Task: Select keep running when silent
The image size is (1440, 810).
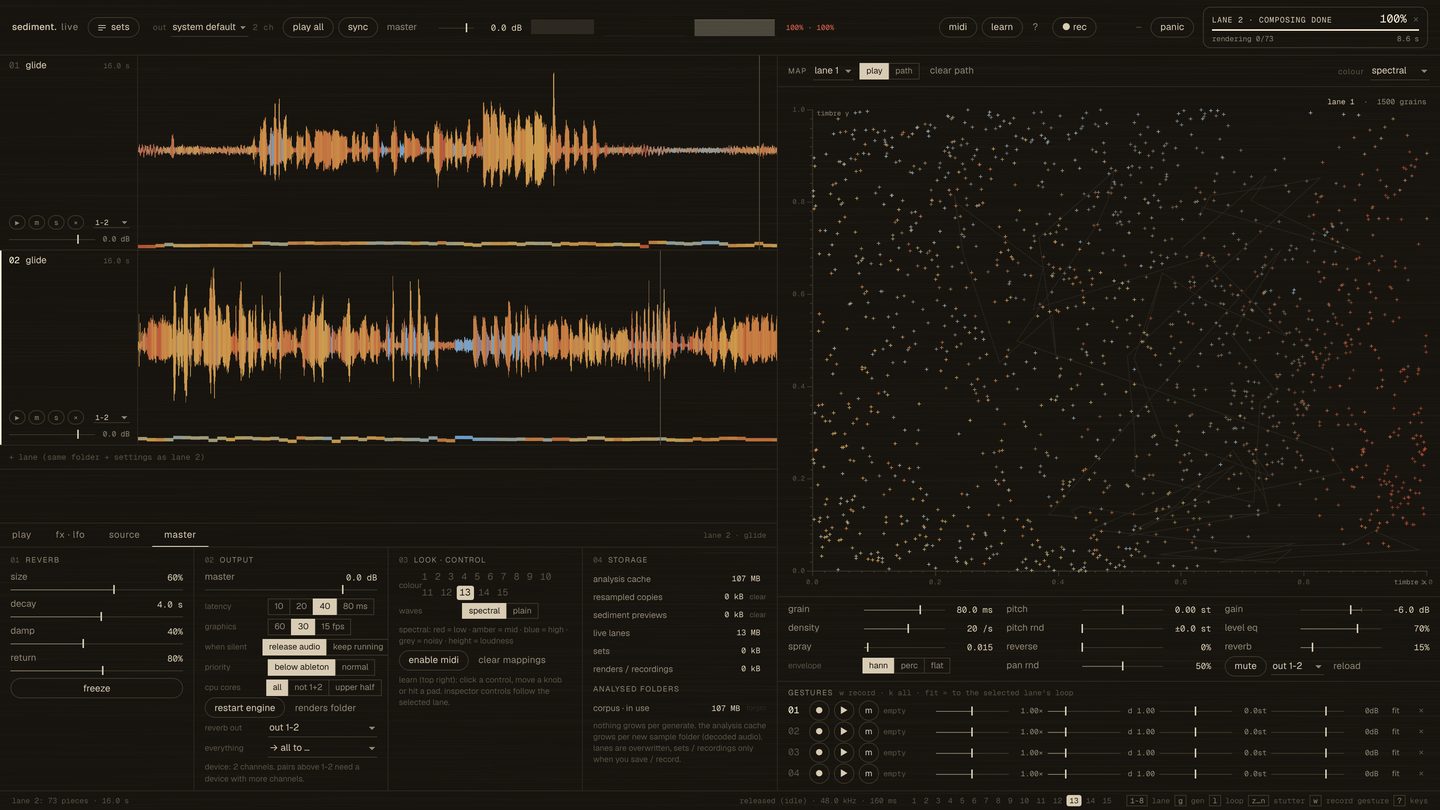Action: tap(358, 647)
